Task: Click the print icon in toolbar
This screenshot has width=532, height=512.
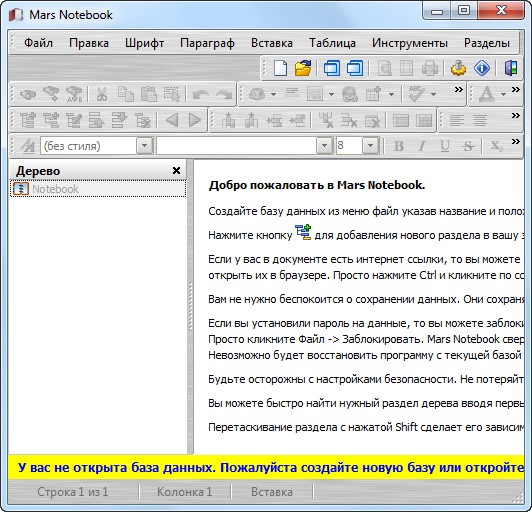Action: click(430, 68)
